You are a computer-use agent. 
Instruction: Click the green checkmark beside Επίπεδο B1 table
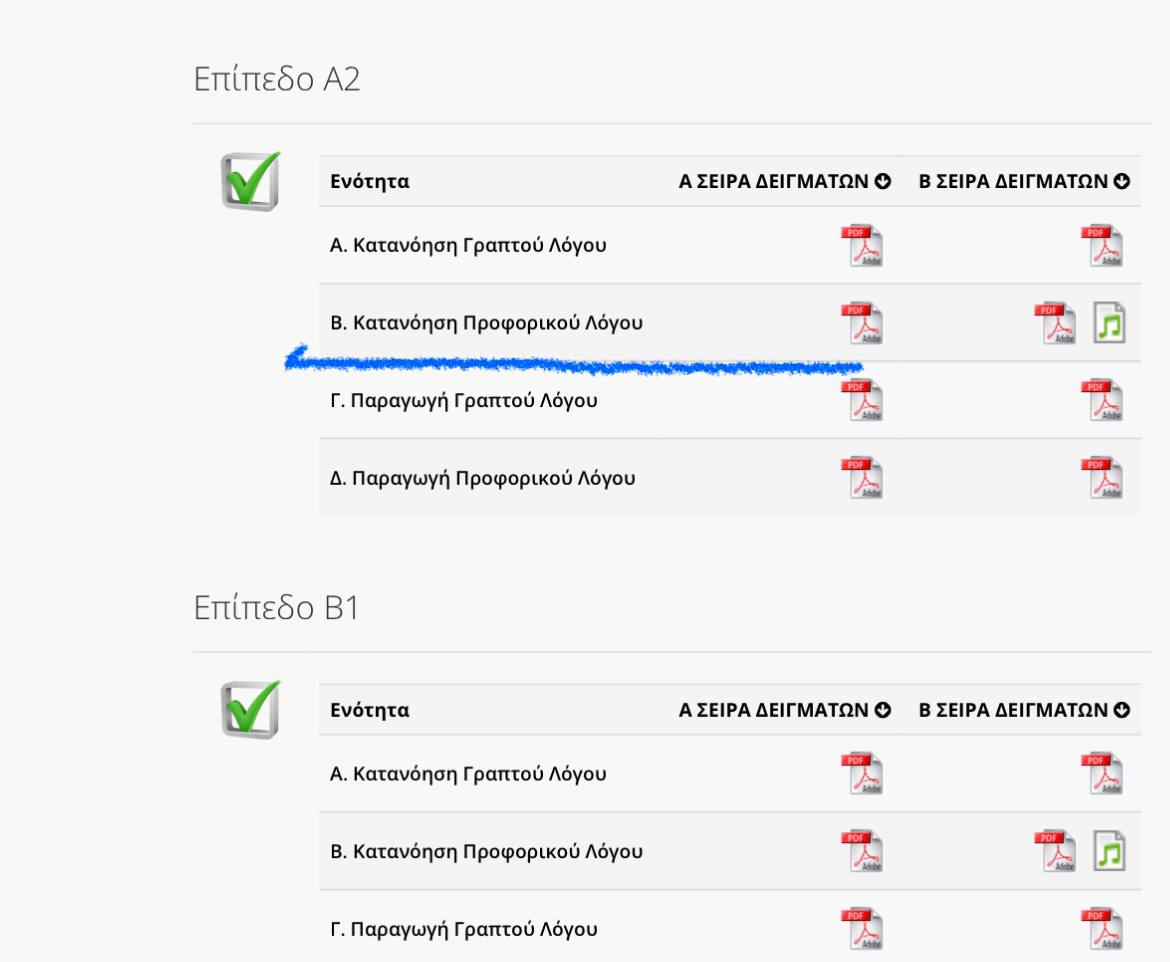(250, 710)
